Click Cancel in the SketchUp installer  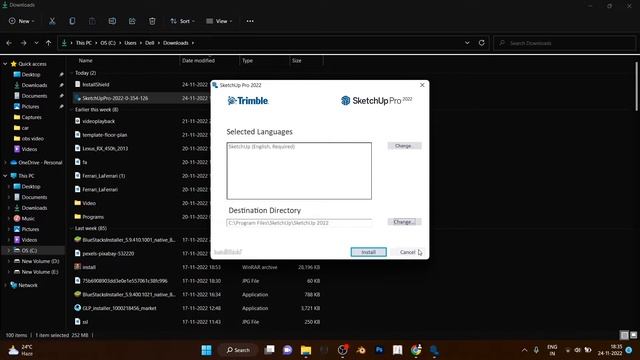click(x=407, y=252)
